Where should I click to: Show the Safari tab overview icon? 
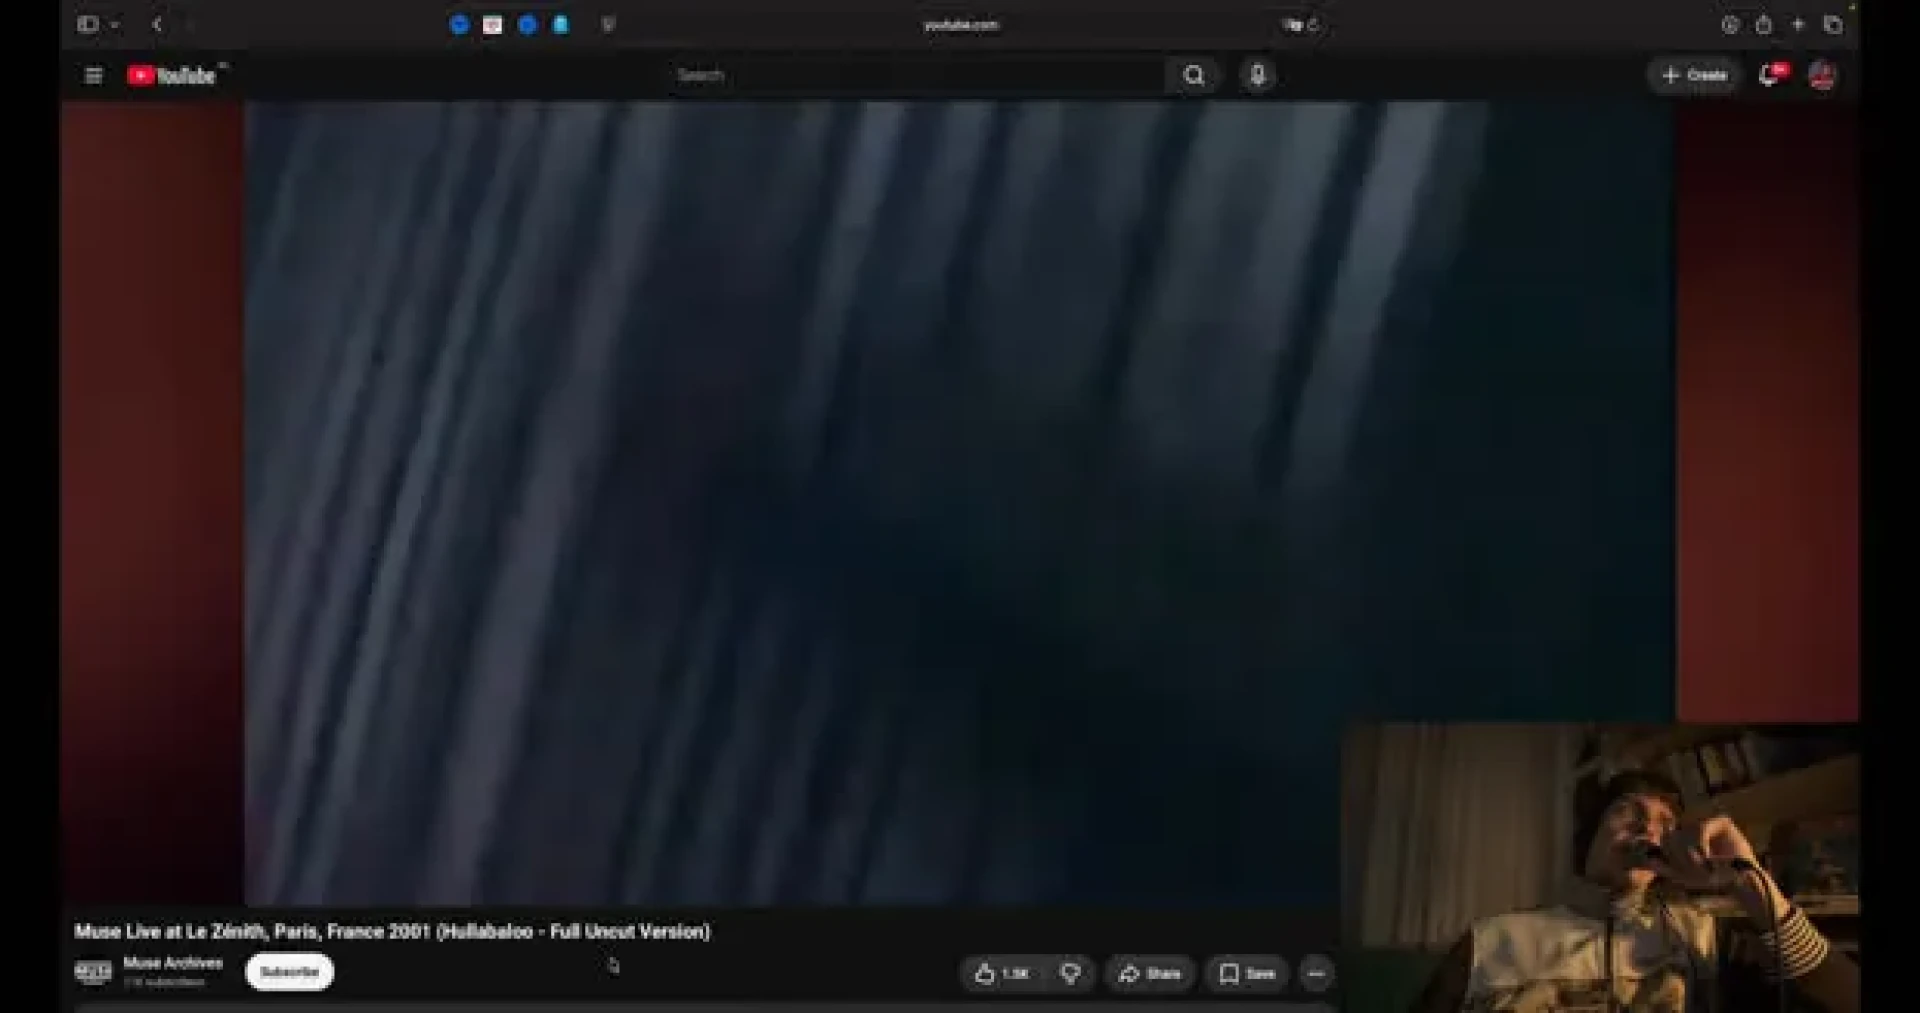pos(1832,24)
